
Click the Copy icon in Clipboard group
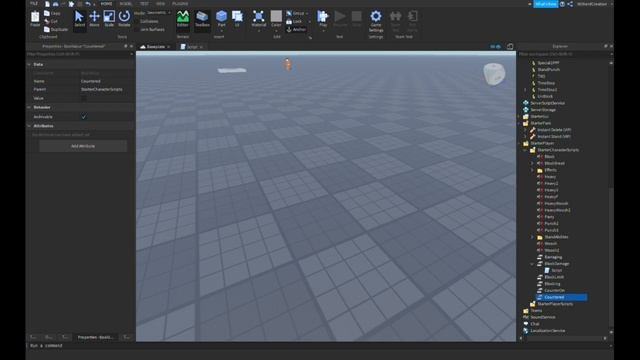pyautogui.click(x=47, y=13)
